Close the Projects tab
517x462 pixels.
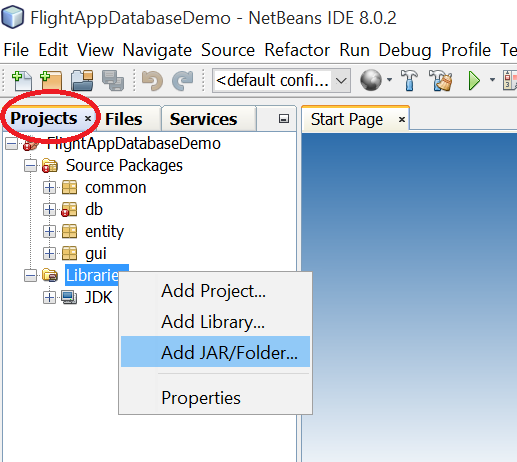point(88,118)
